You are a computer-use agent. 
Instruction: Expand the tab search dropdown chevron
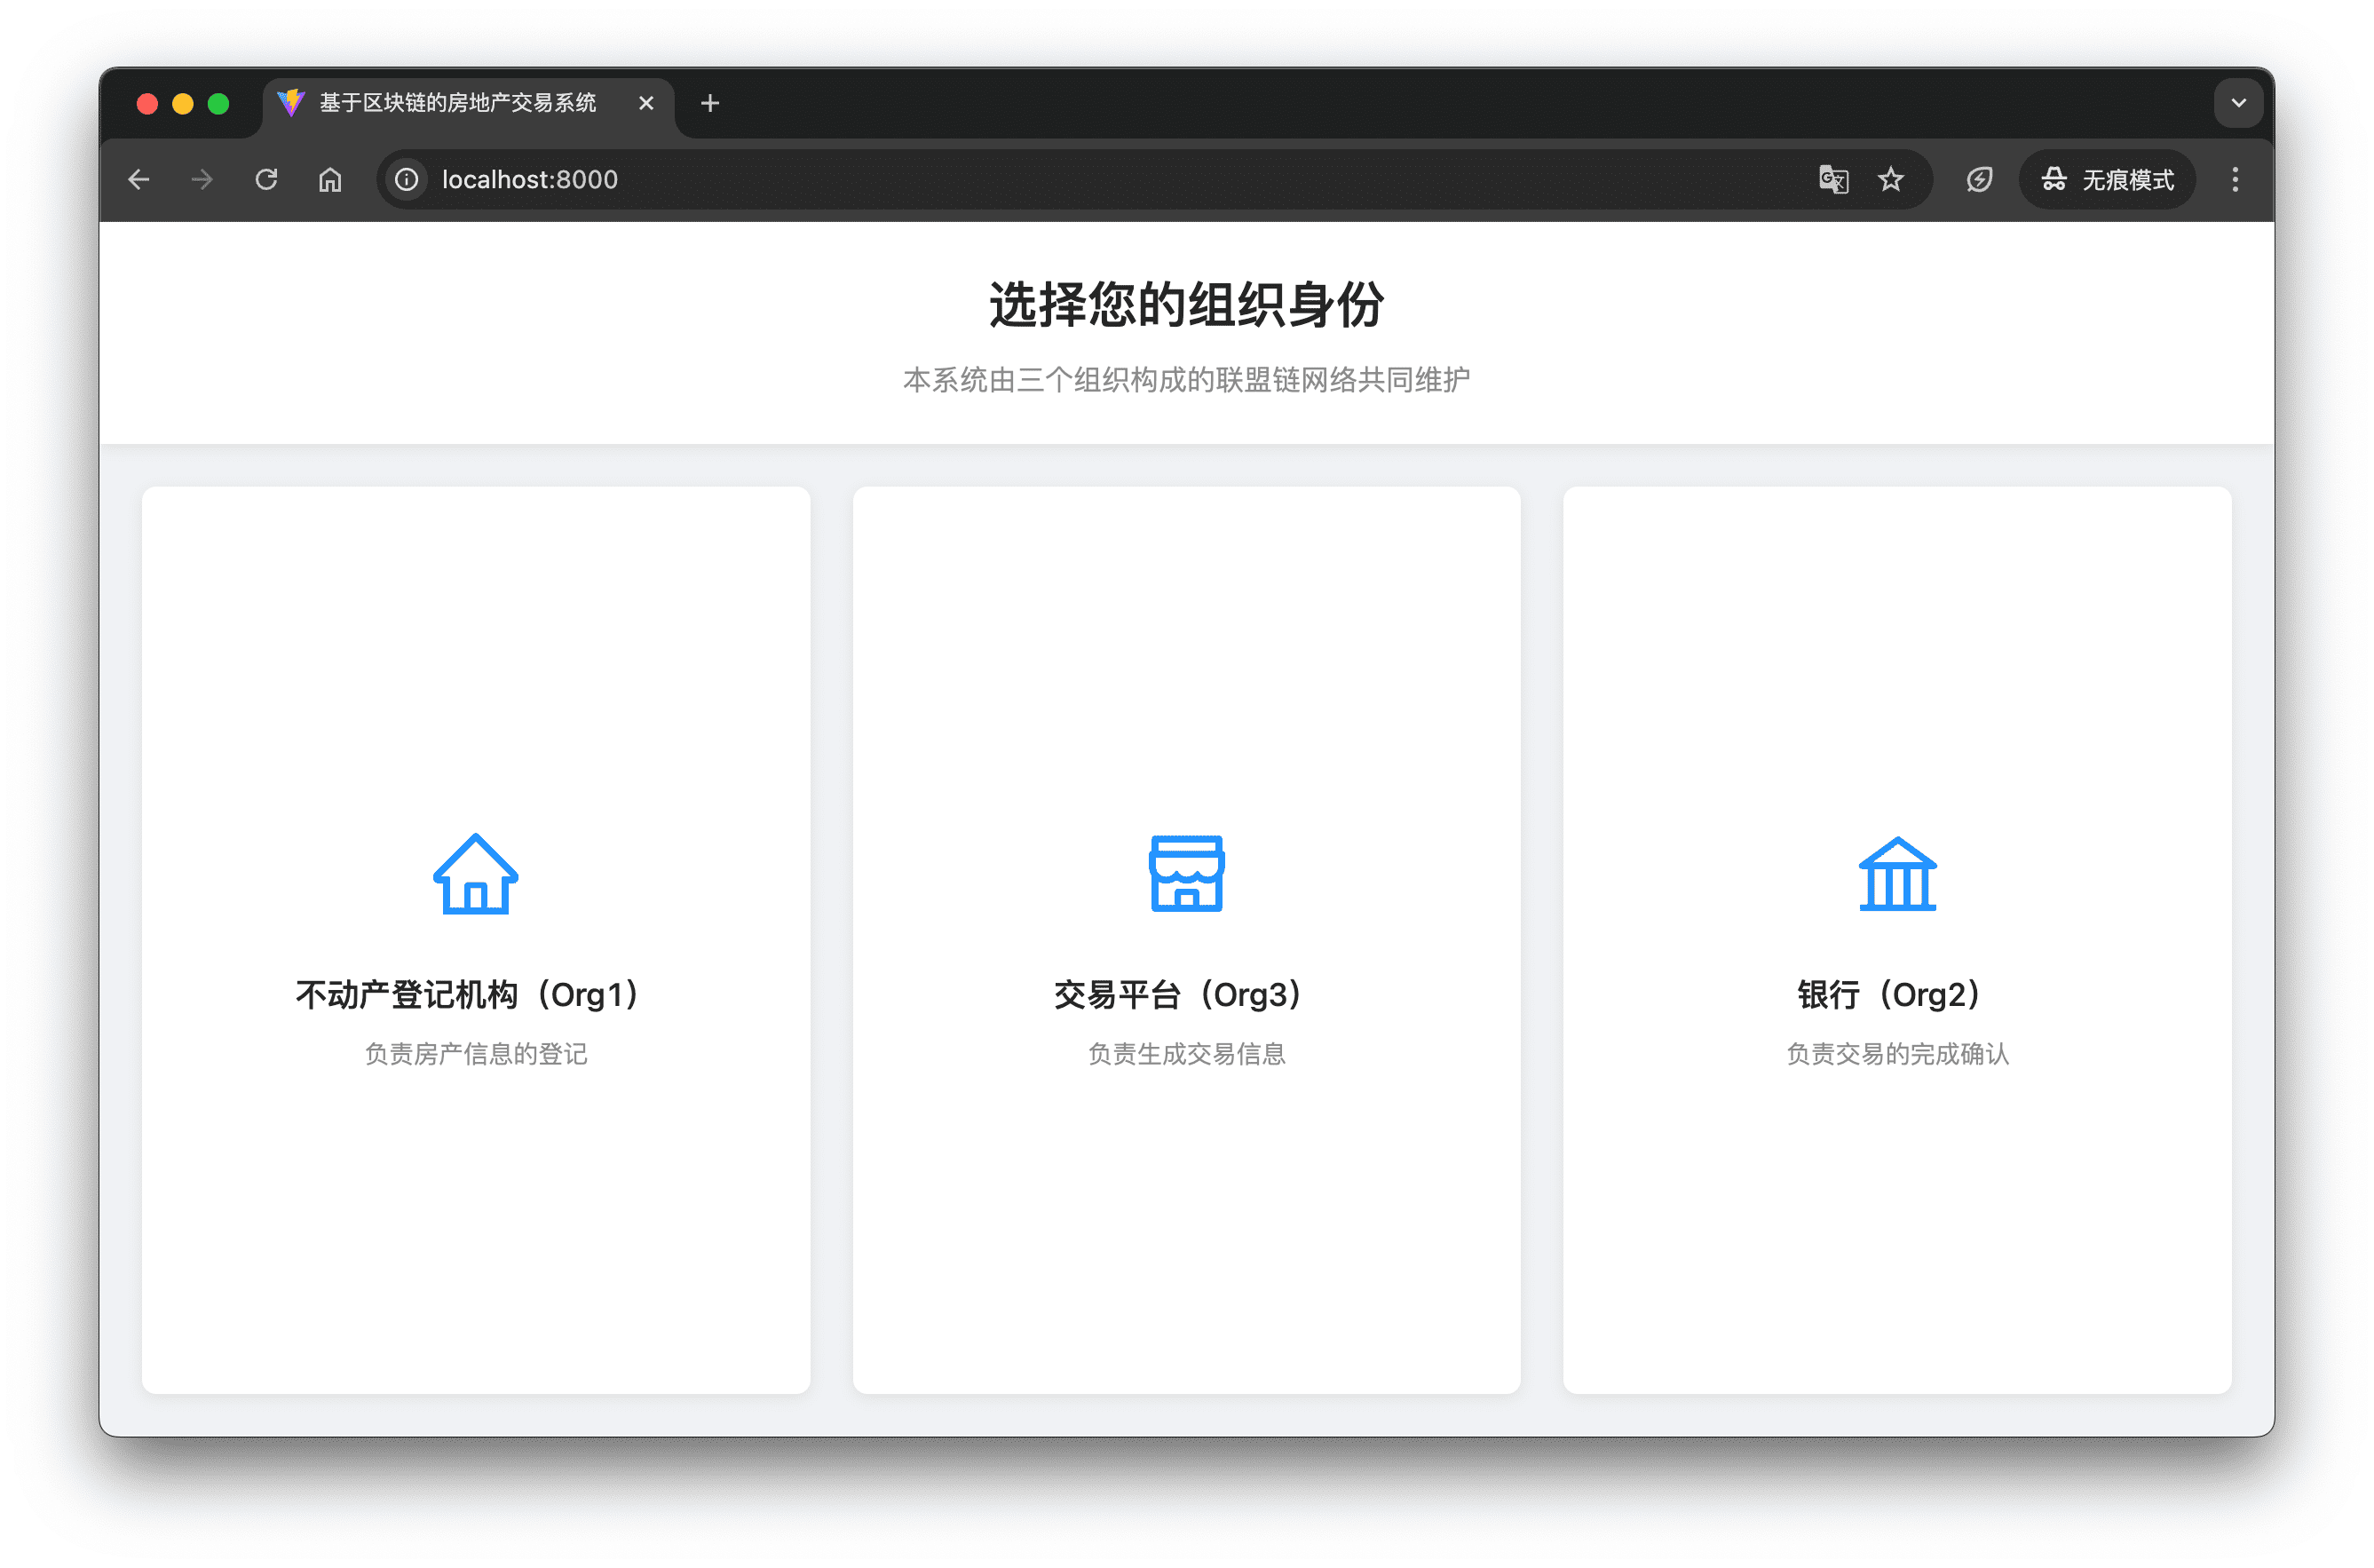(2238, 103)
